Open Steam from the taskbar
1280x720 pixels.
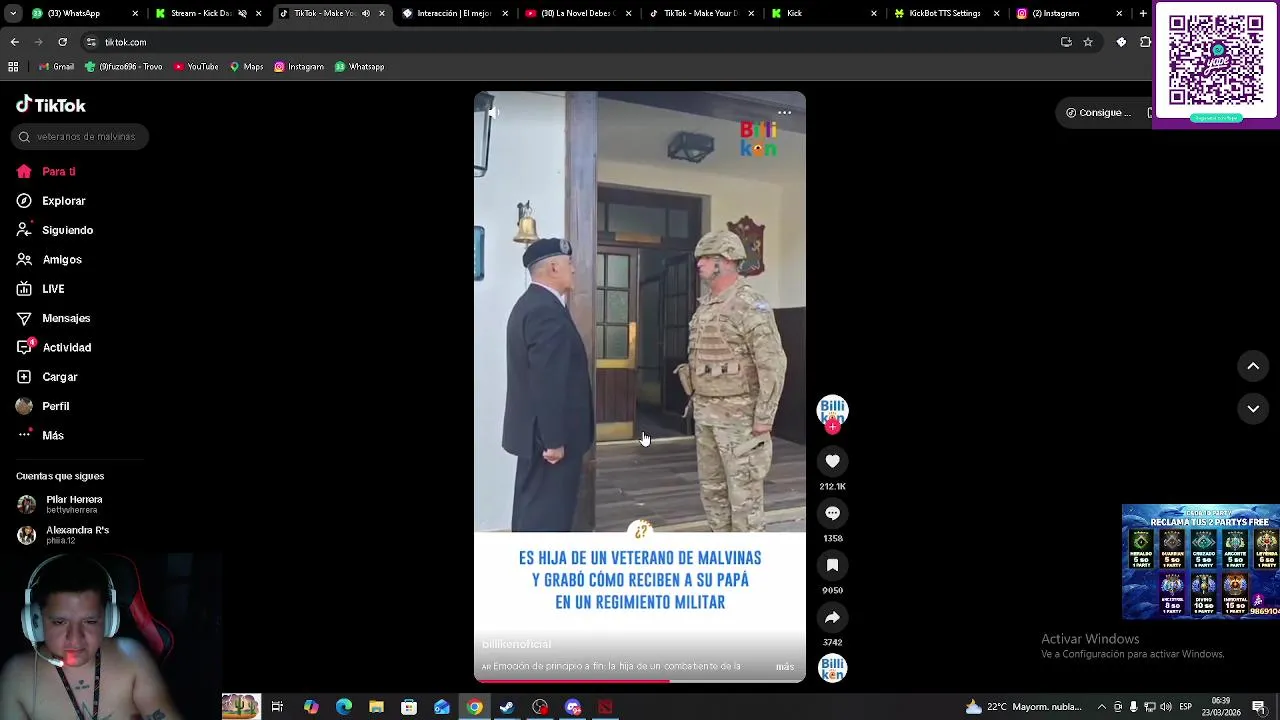[x=507, y=707]
